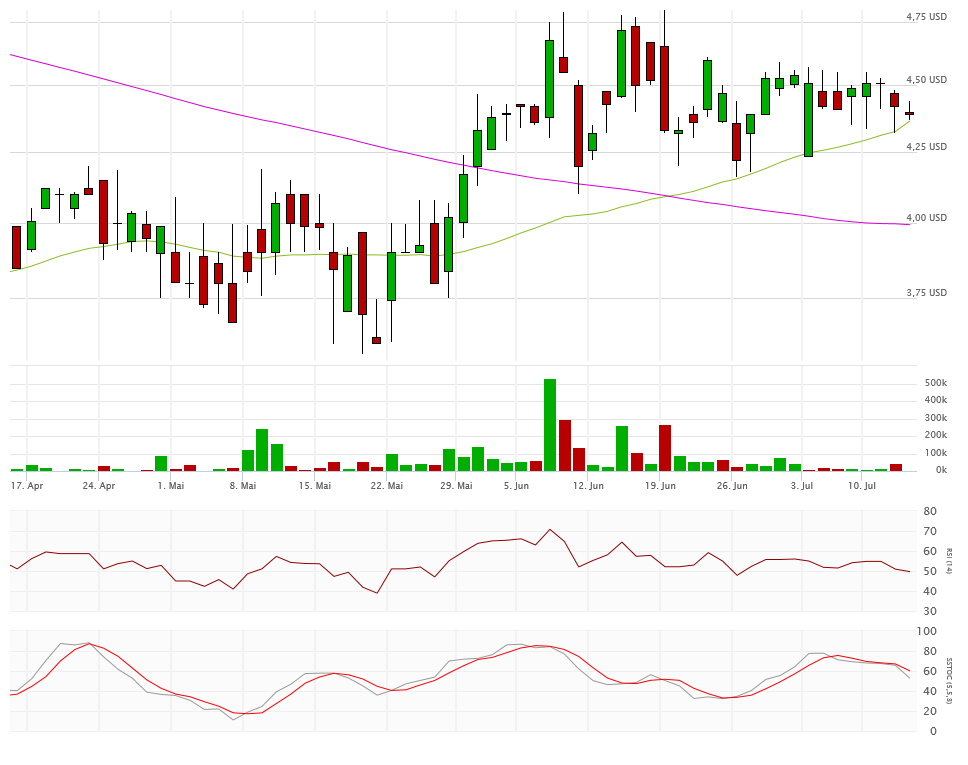Click the 500k volume axis label
This screenshot has height=765, width=968.
point(935,383)
